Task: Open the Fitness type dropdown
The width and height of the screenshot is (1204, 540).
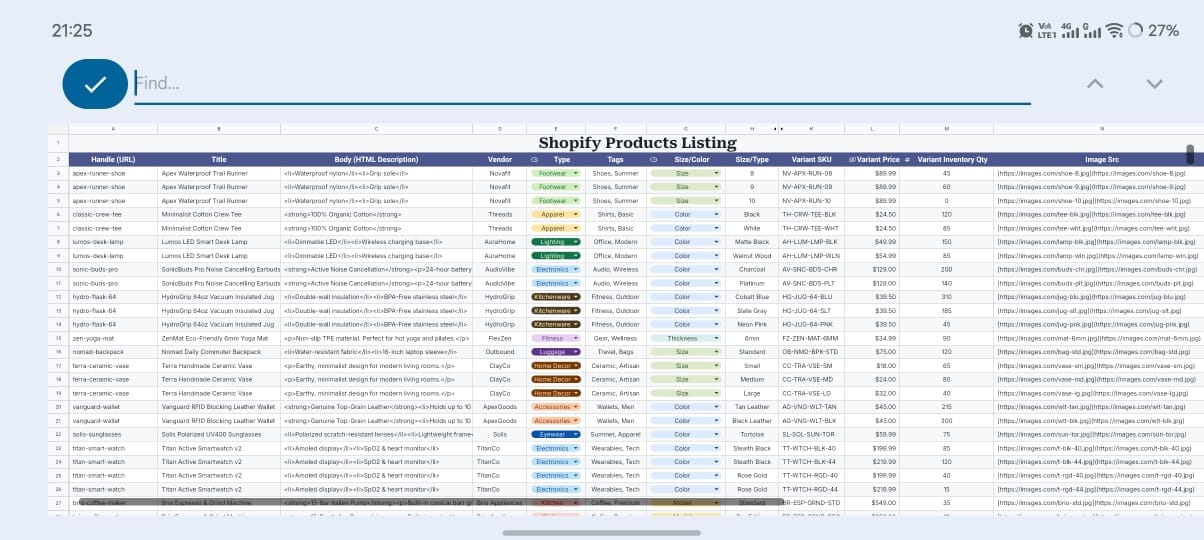Action: coord(556,338)
